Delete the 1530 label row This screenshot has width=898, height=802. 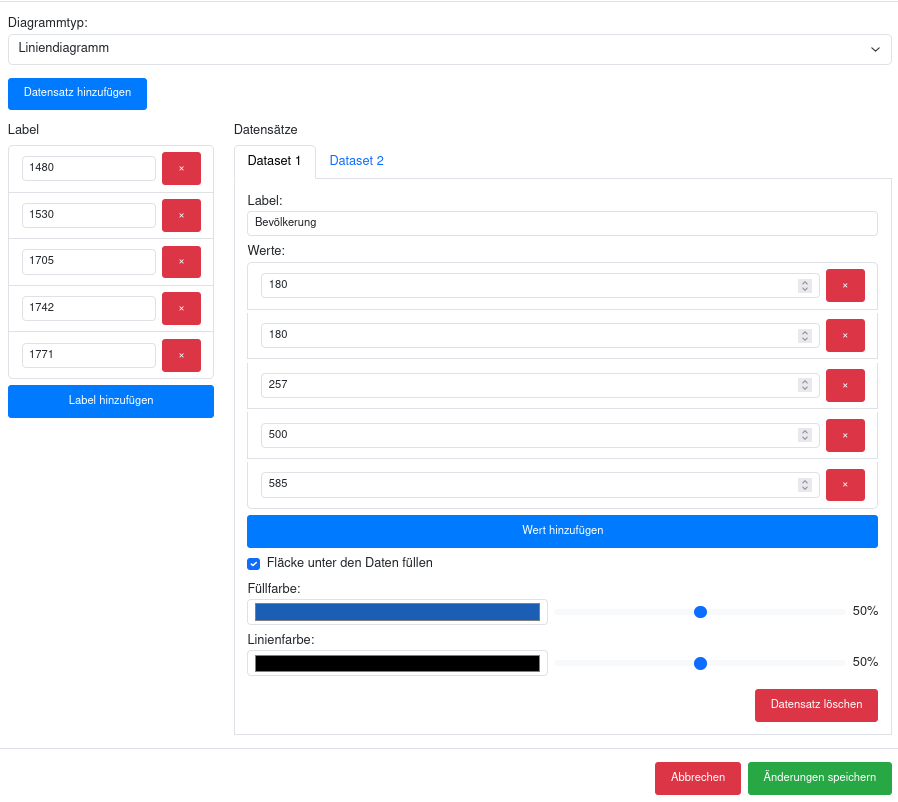(181, 216)
